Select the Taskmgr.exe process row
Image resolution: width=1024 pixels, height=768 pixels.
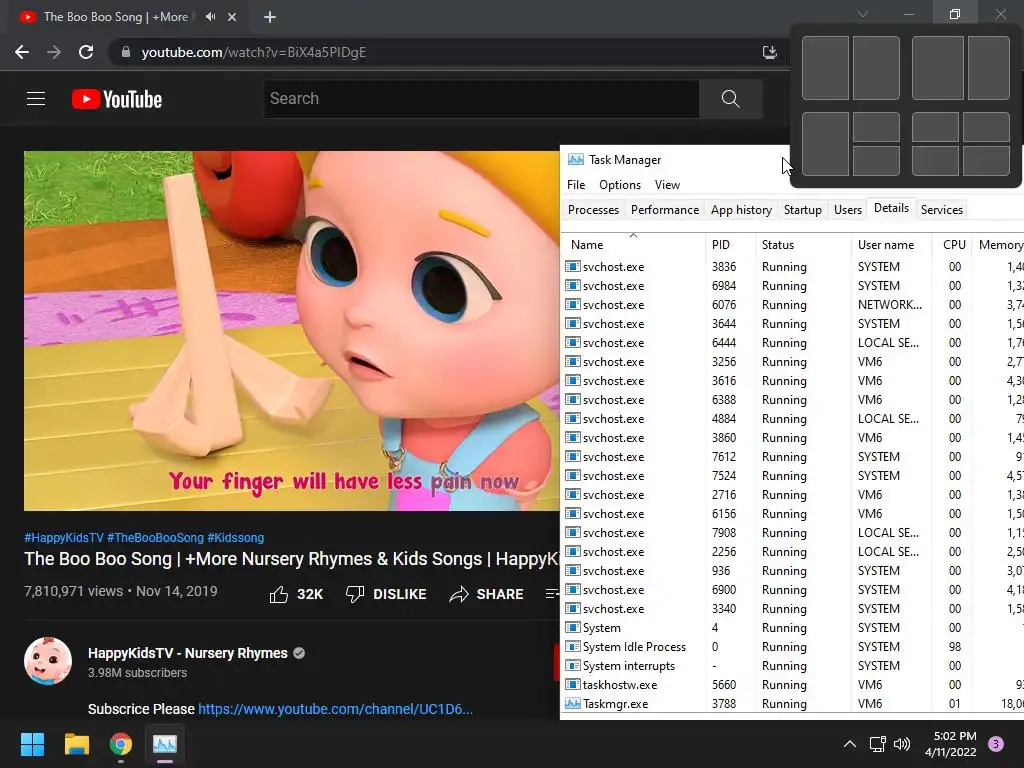792,704
